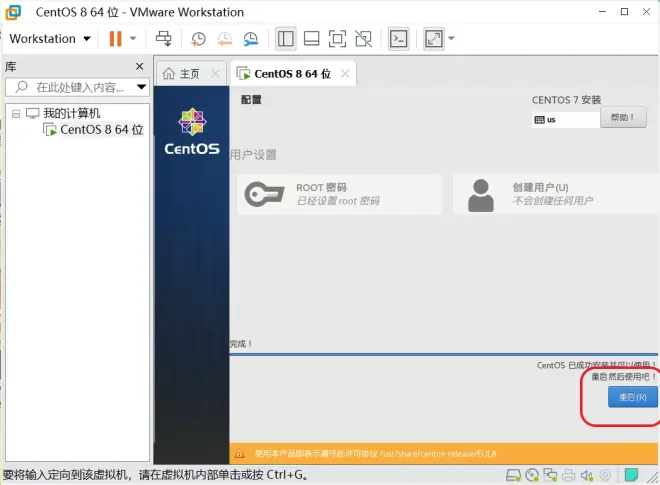Click the CD/DVD drive status icon
Image resolution: width=660 pixels, height=485 pixels.
[532, 475]
